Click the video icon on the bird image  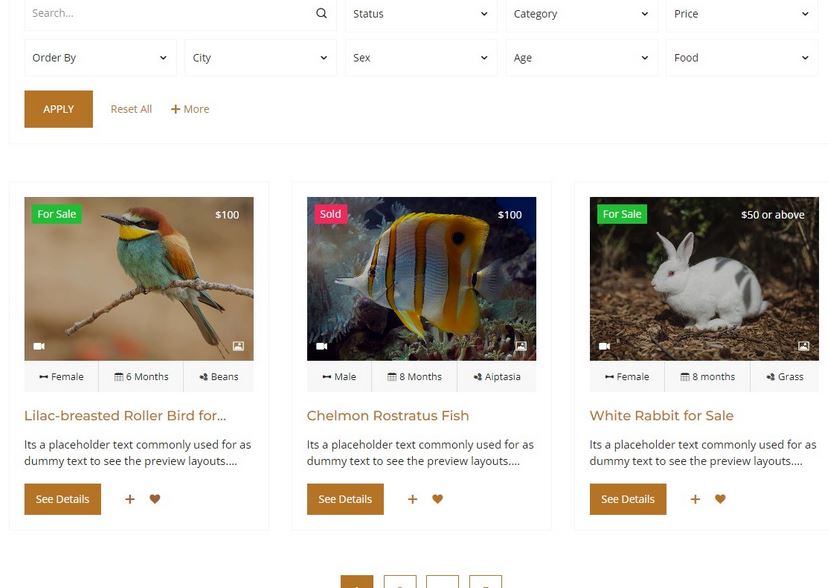[x=39, y=346]
